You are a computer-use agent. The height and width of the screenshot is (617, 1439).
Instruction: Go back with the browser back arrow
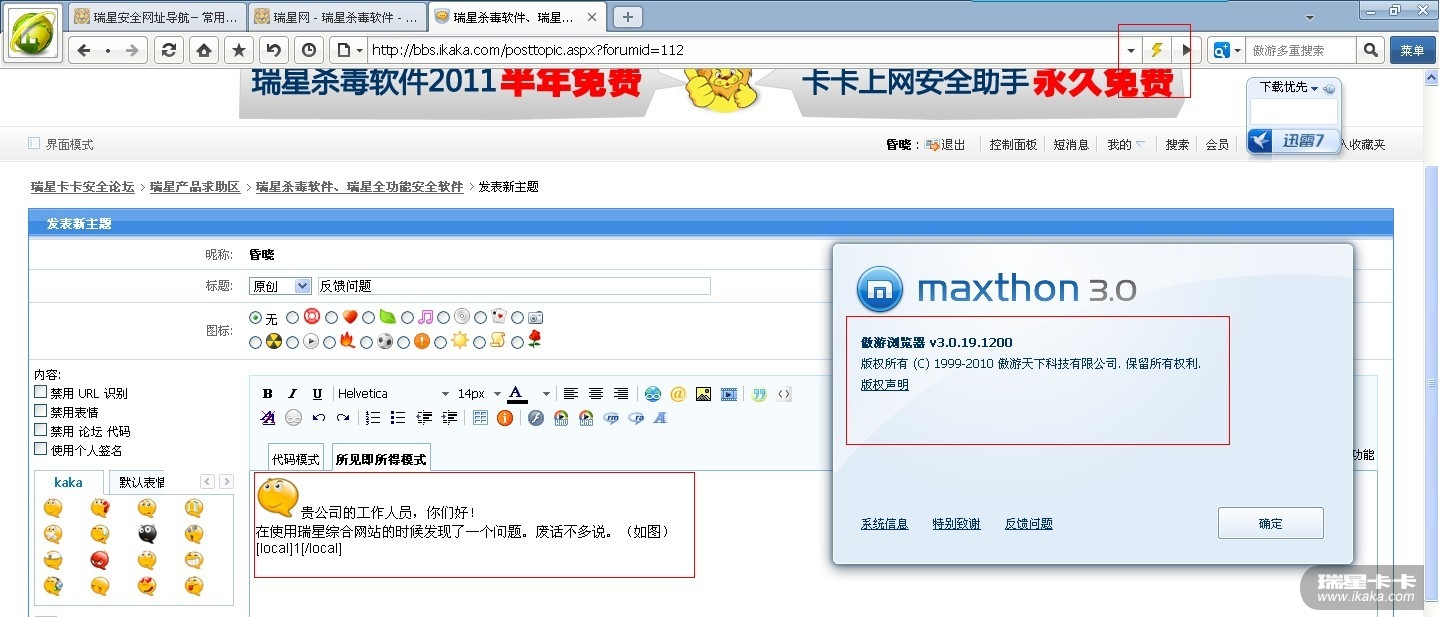85,50
